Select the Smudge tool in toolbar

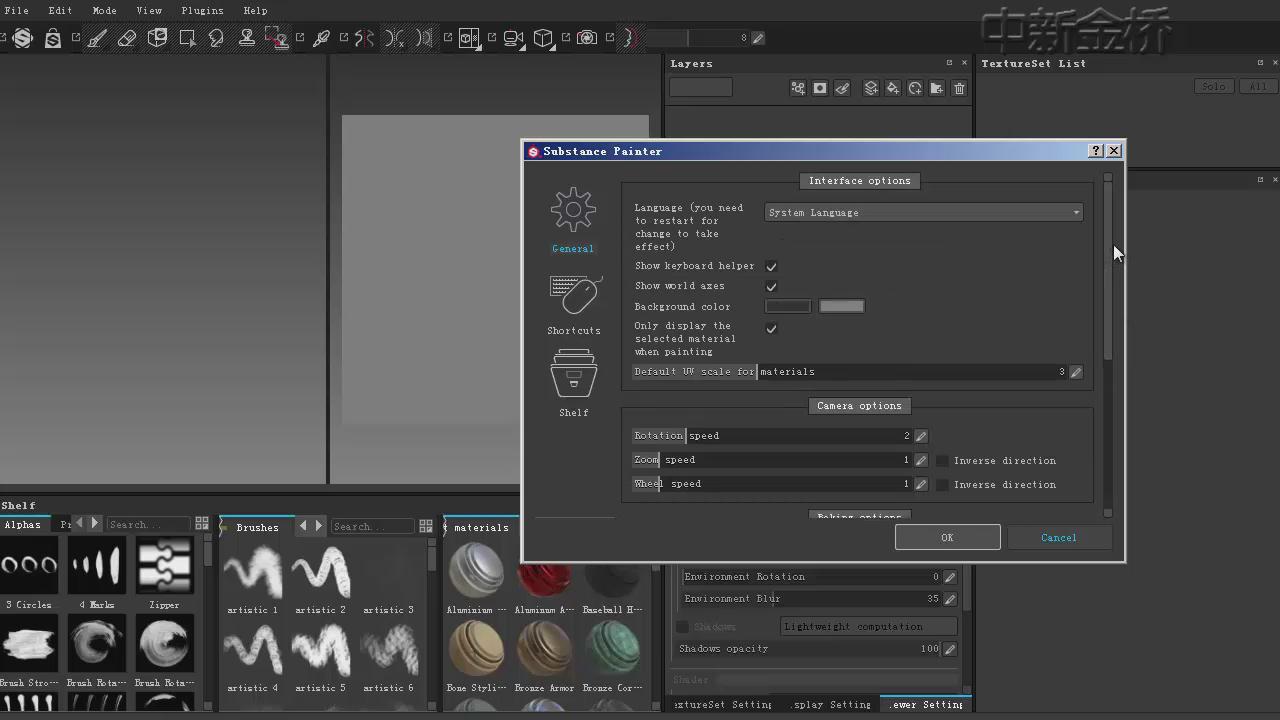click(x=216, y=38)
